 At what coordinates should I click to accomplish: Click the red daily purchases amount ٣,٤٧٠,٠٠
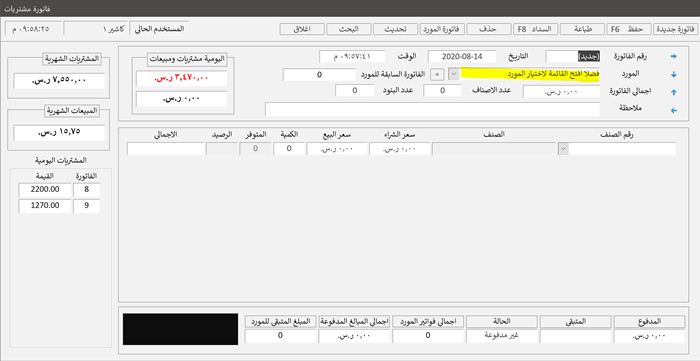pyautogui.click(x=182, y=79)
